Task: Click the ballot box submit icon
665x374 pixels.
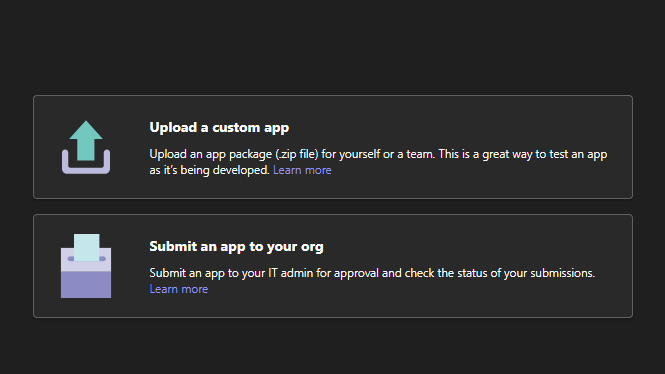Action: pos(86,266)
